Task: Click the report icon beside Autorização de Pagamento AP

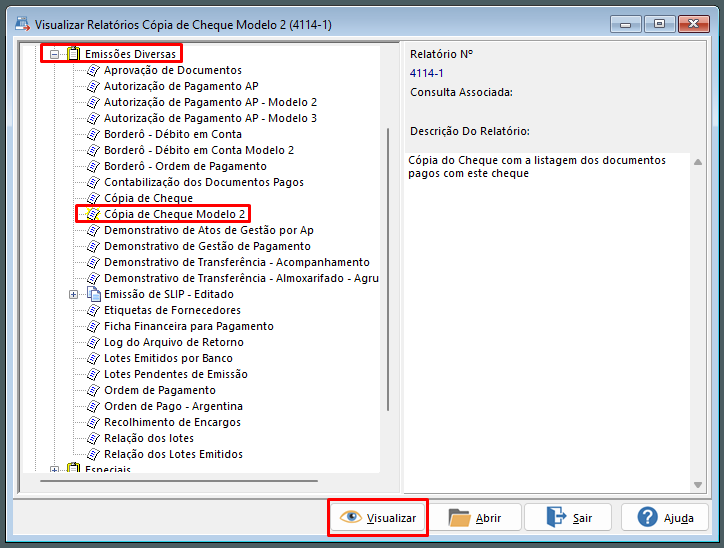Action: (94, 86)
